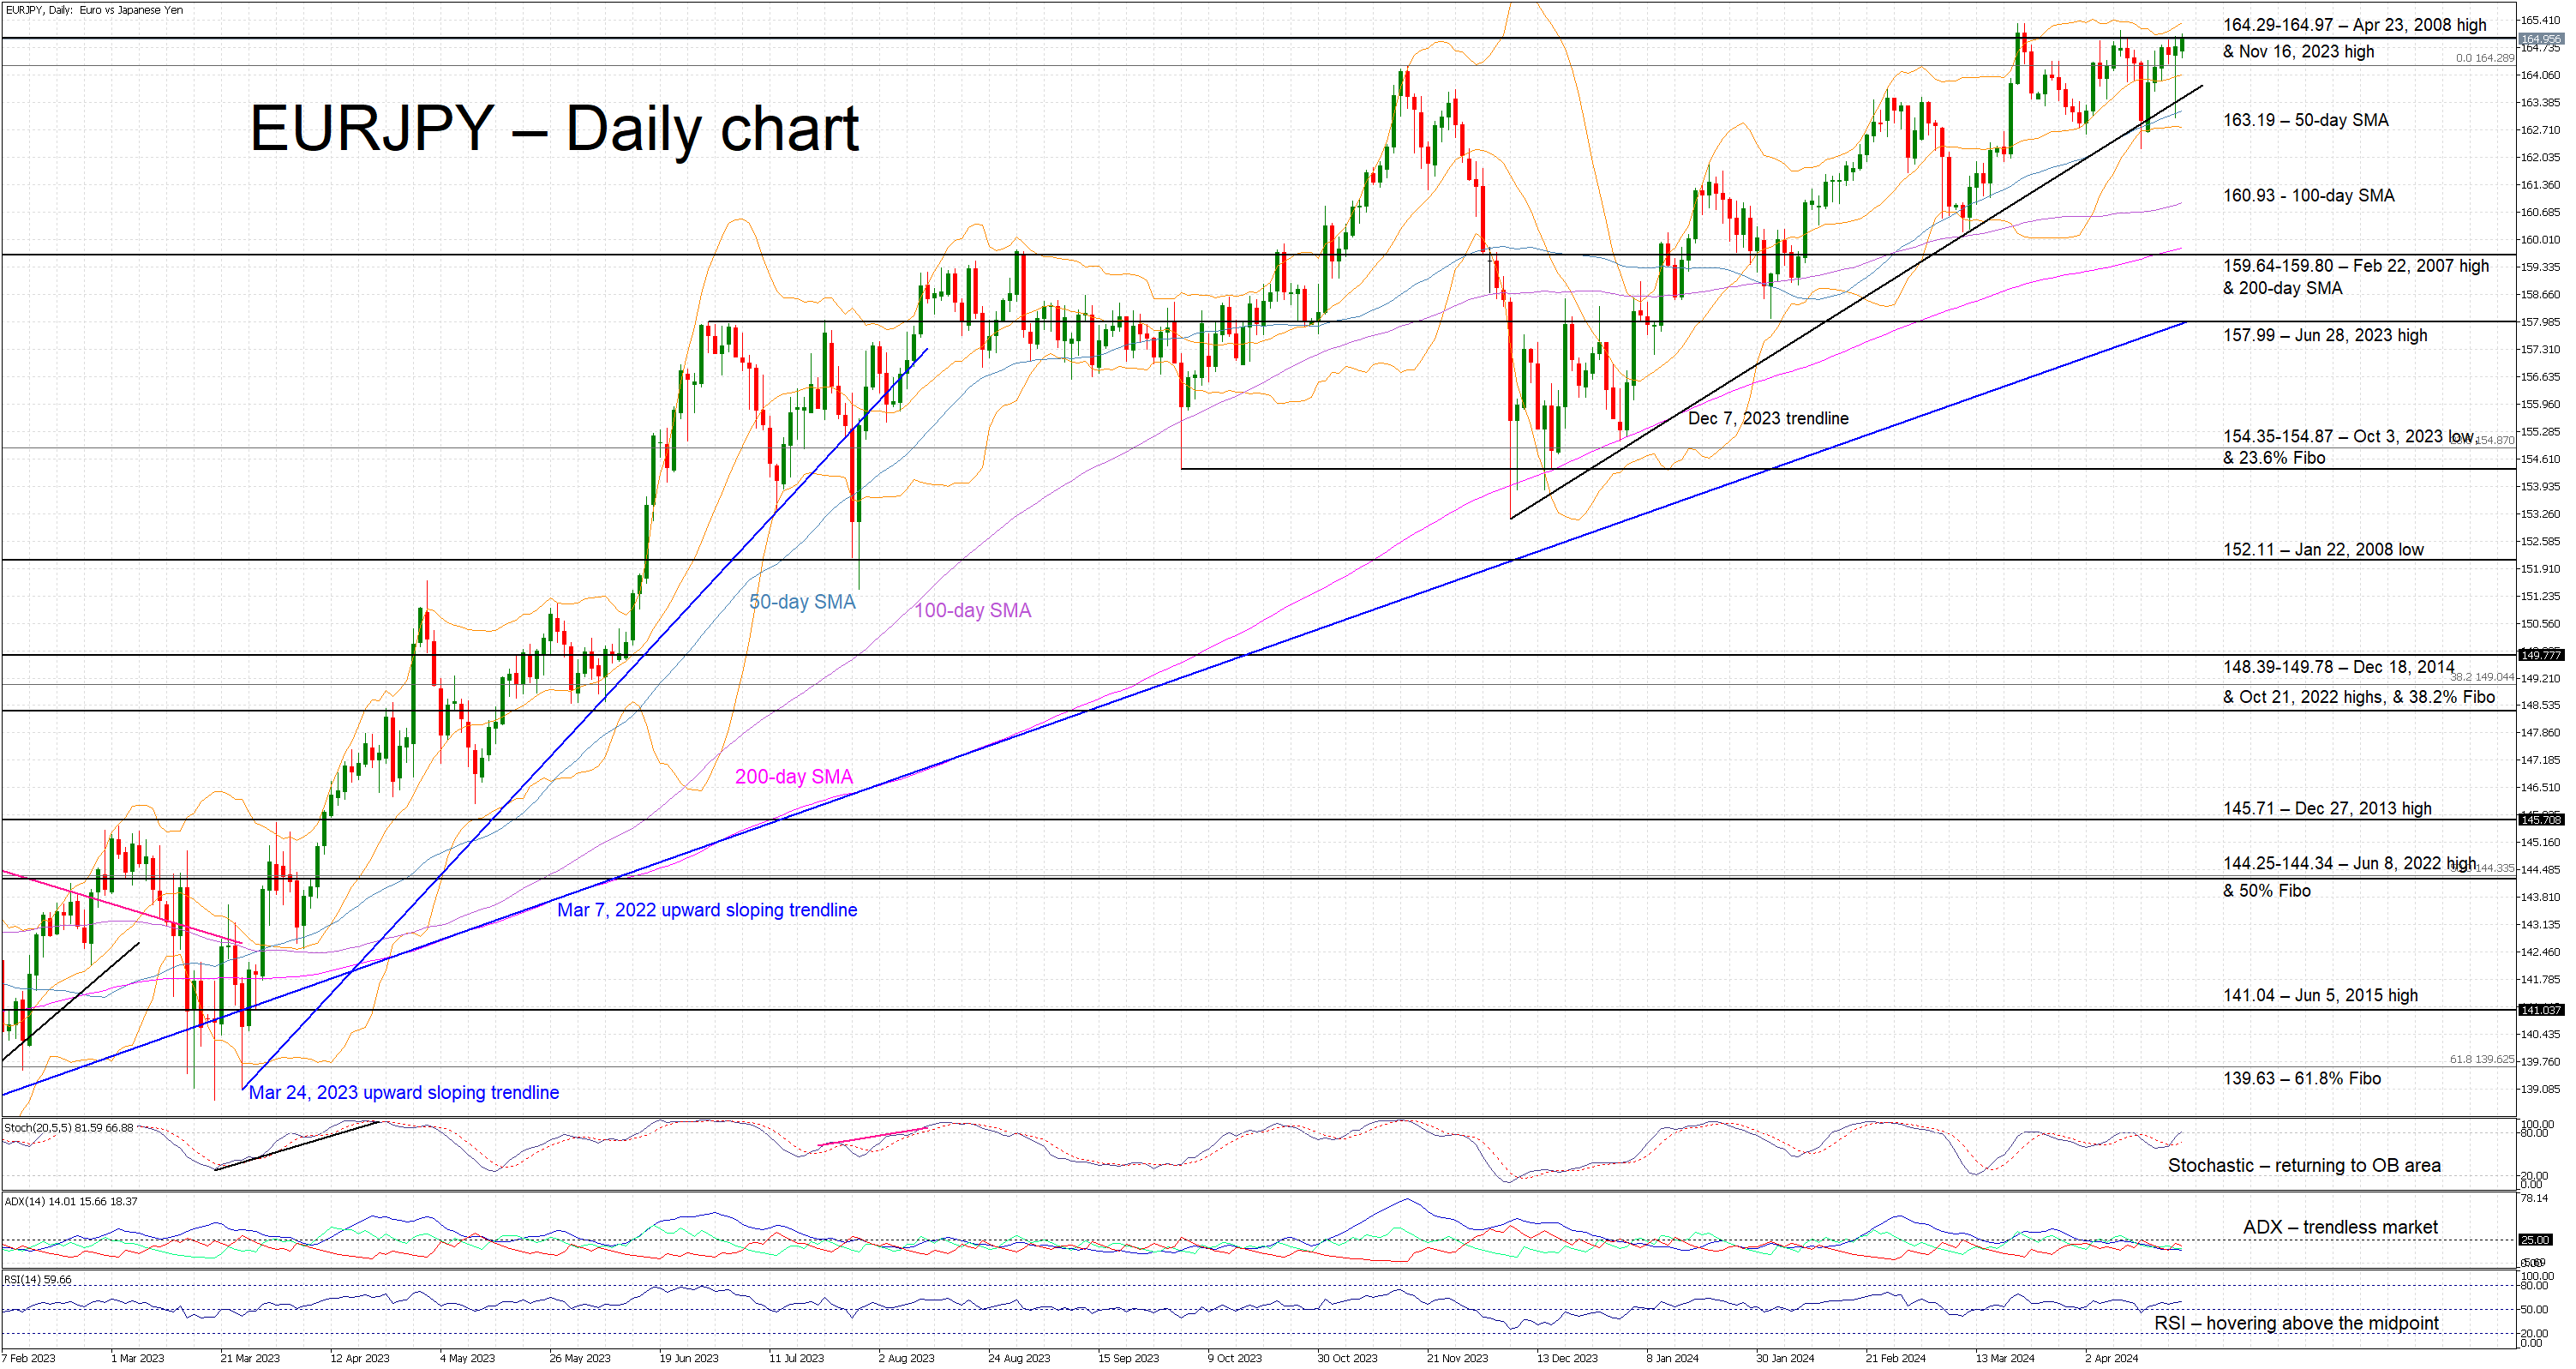The width and height of the screenshot is (2576, 1369).
Task: Click the '19 Jun 2023' date on time axis
Action: 688,1358
